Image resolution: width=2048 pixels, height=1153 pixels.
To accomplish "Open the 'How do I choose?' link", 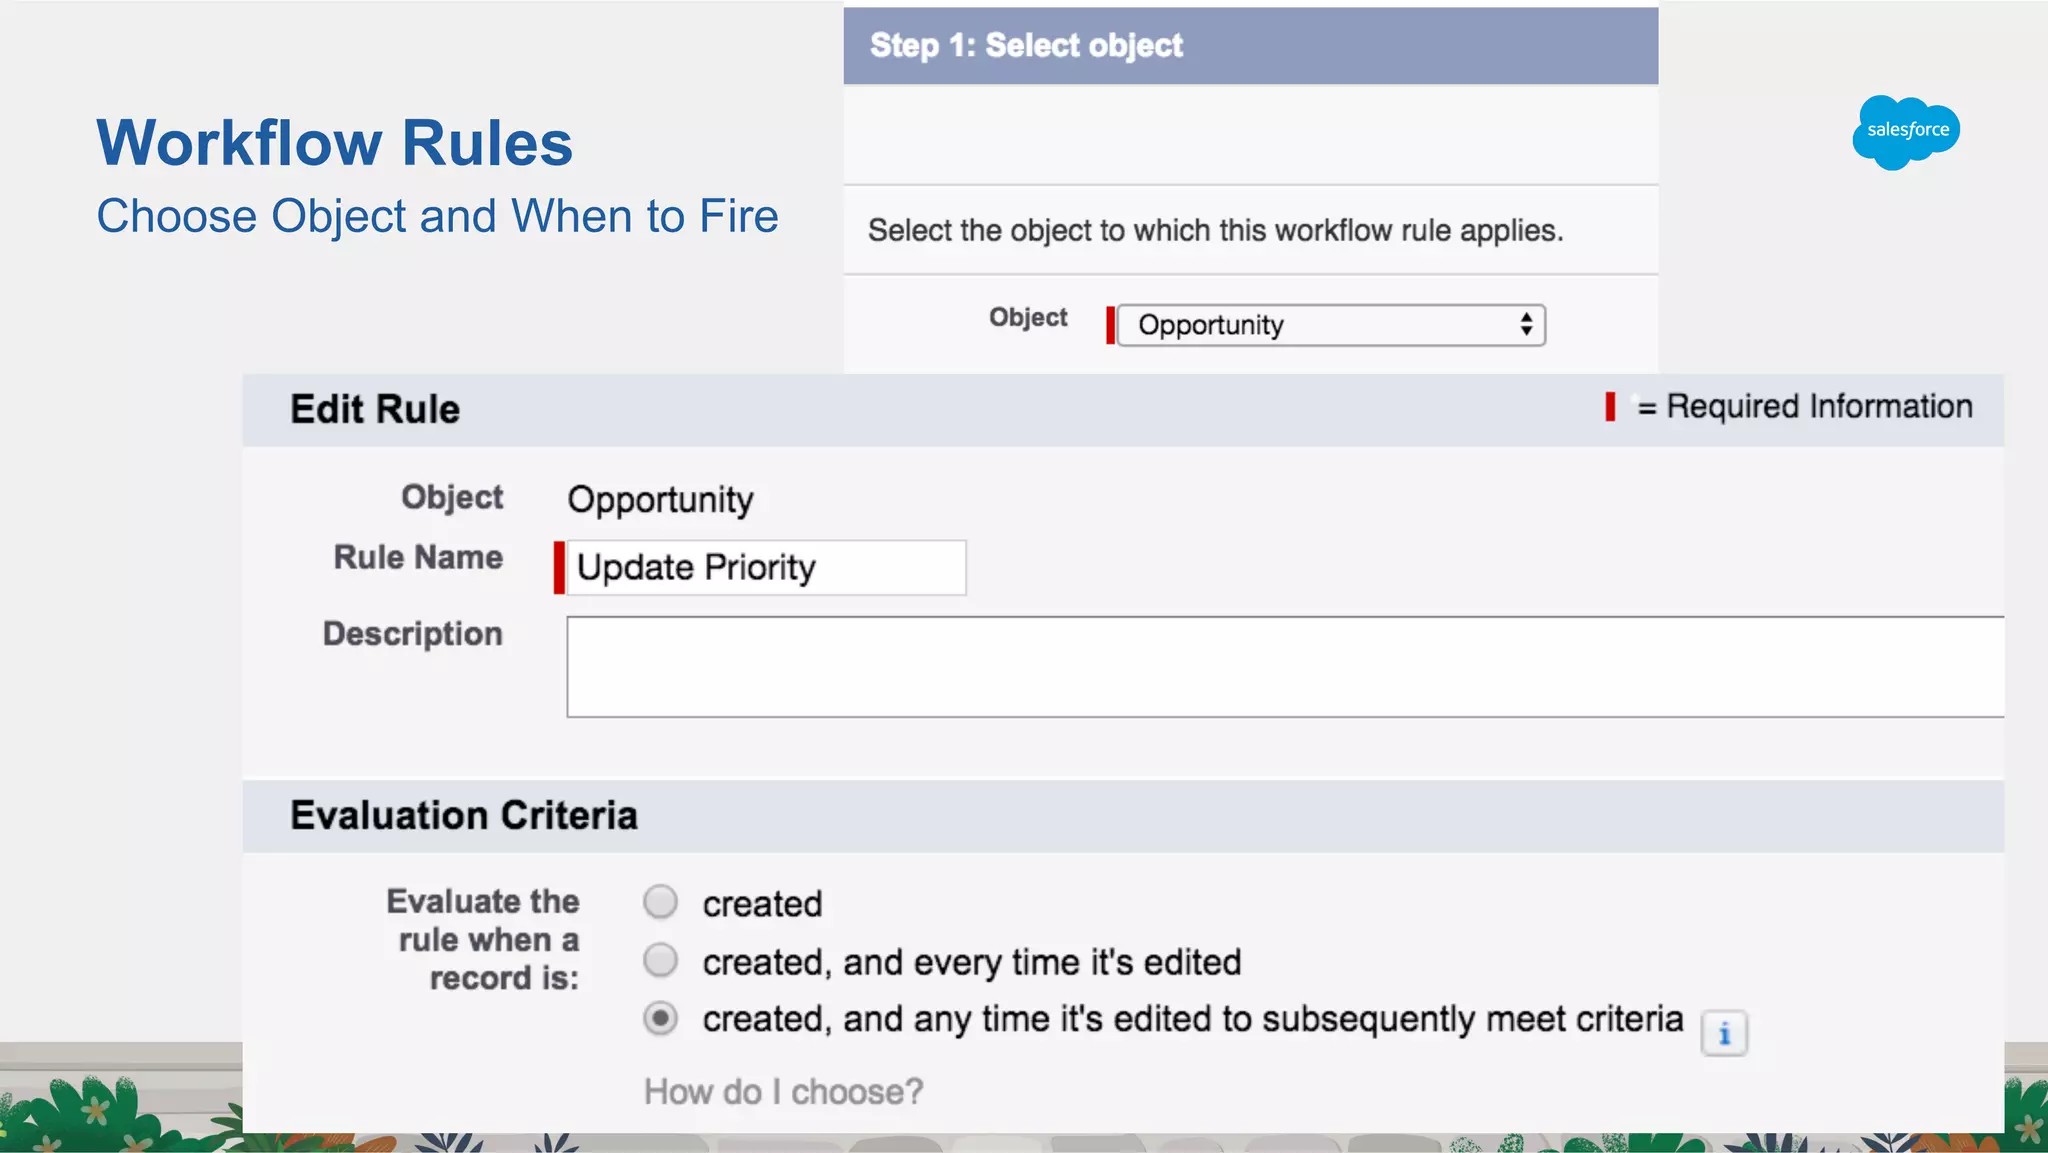I will (x=783, y=1091).
